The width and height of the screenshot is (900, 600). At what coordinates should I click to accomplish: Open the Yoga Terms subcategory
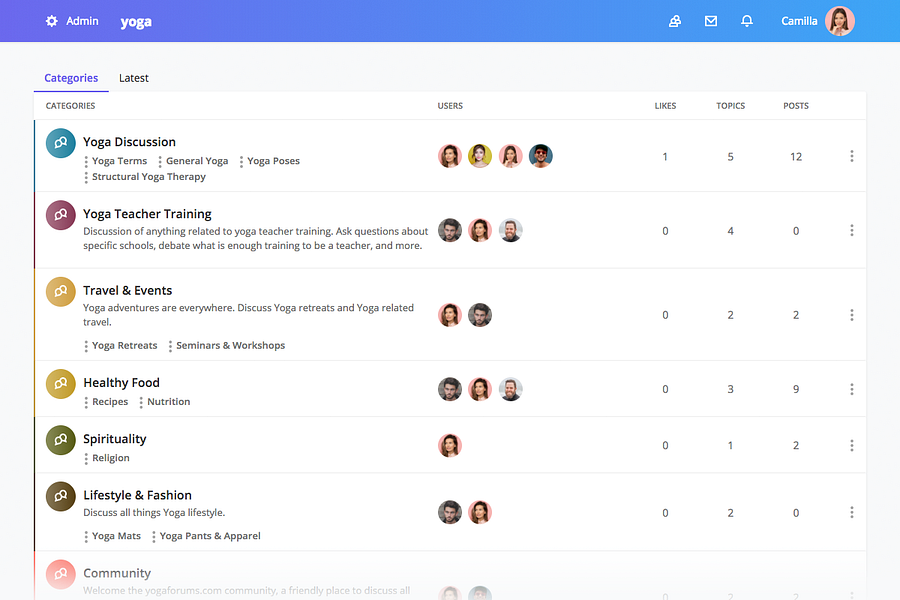pyautogui.click(x=119, y=161)
